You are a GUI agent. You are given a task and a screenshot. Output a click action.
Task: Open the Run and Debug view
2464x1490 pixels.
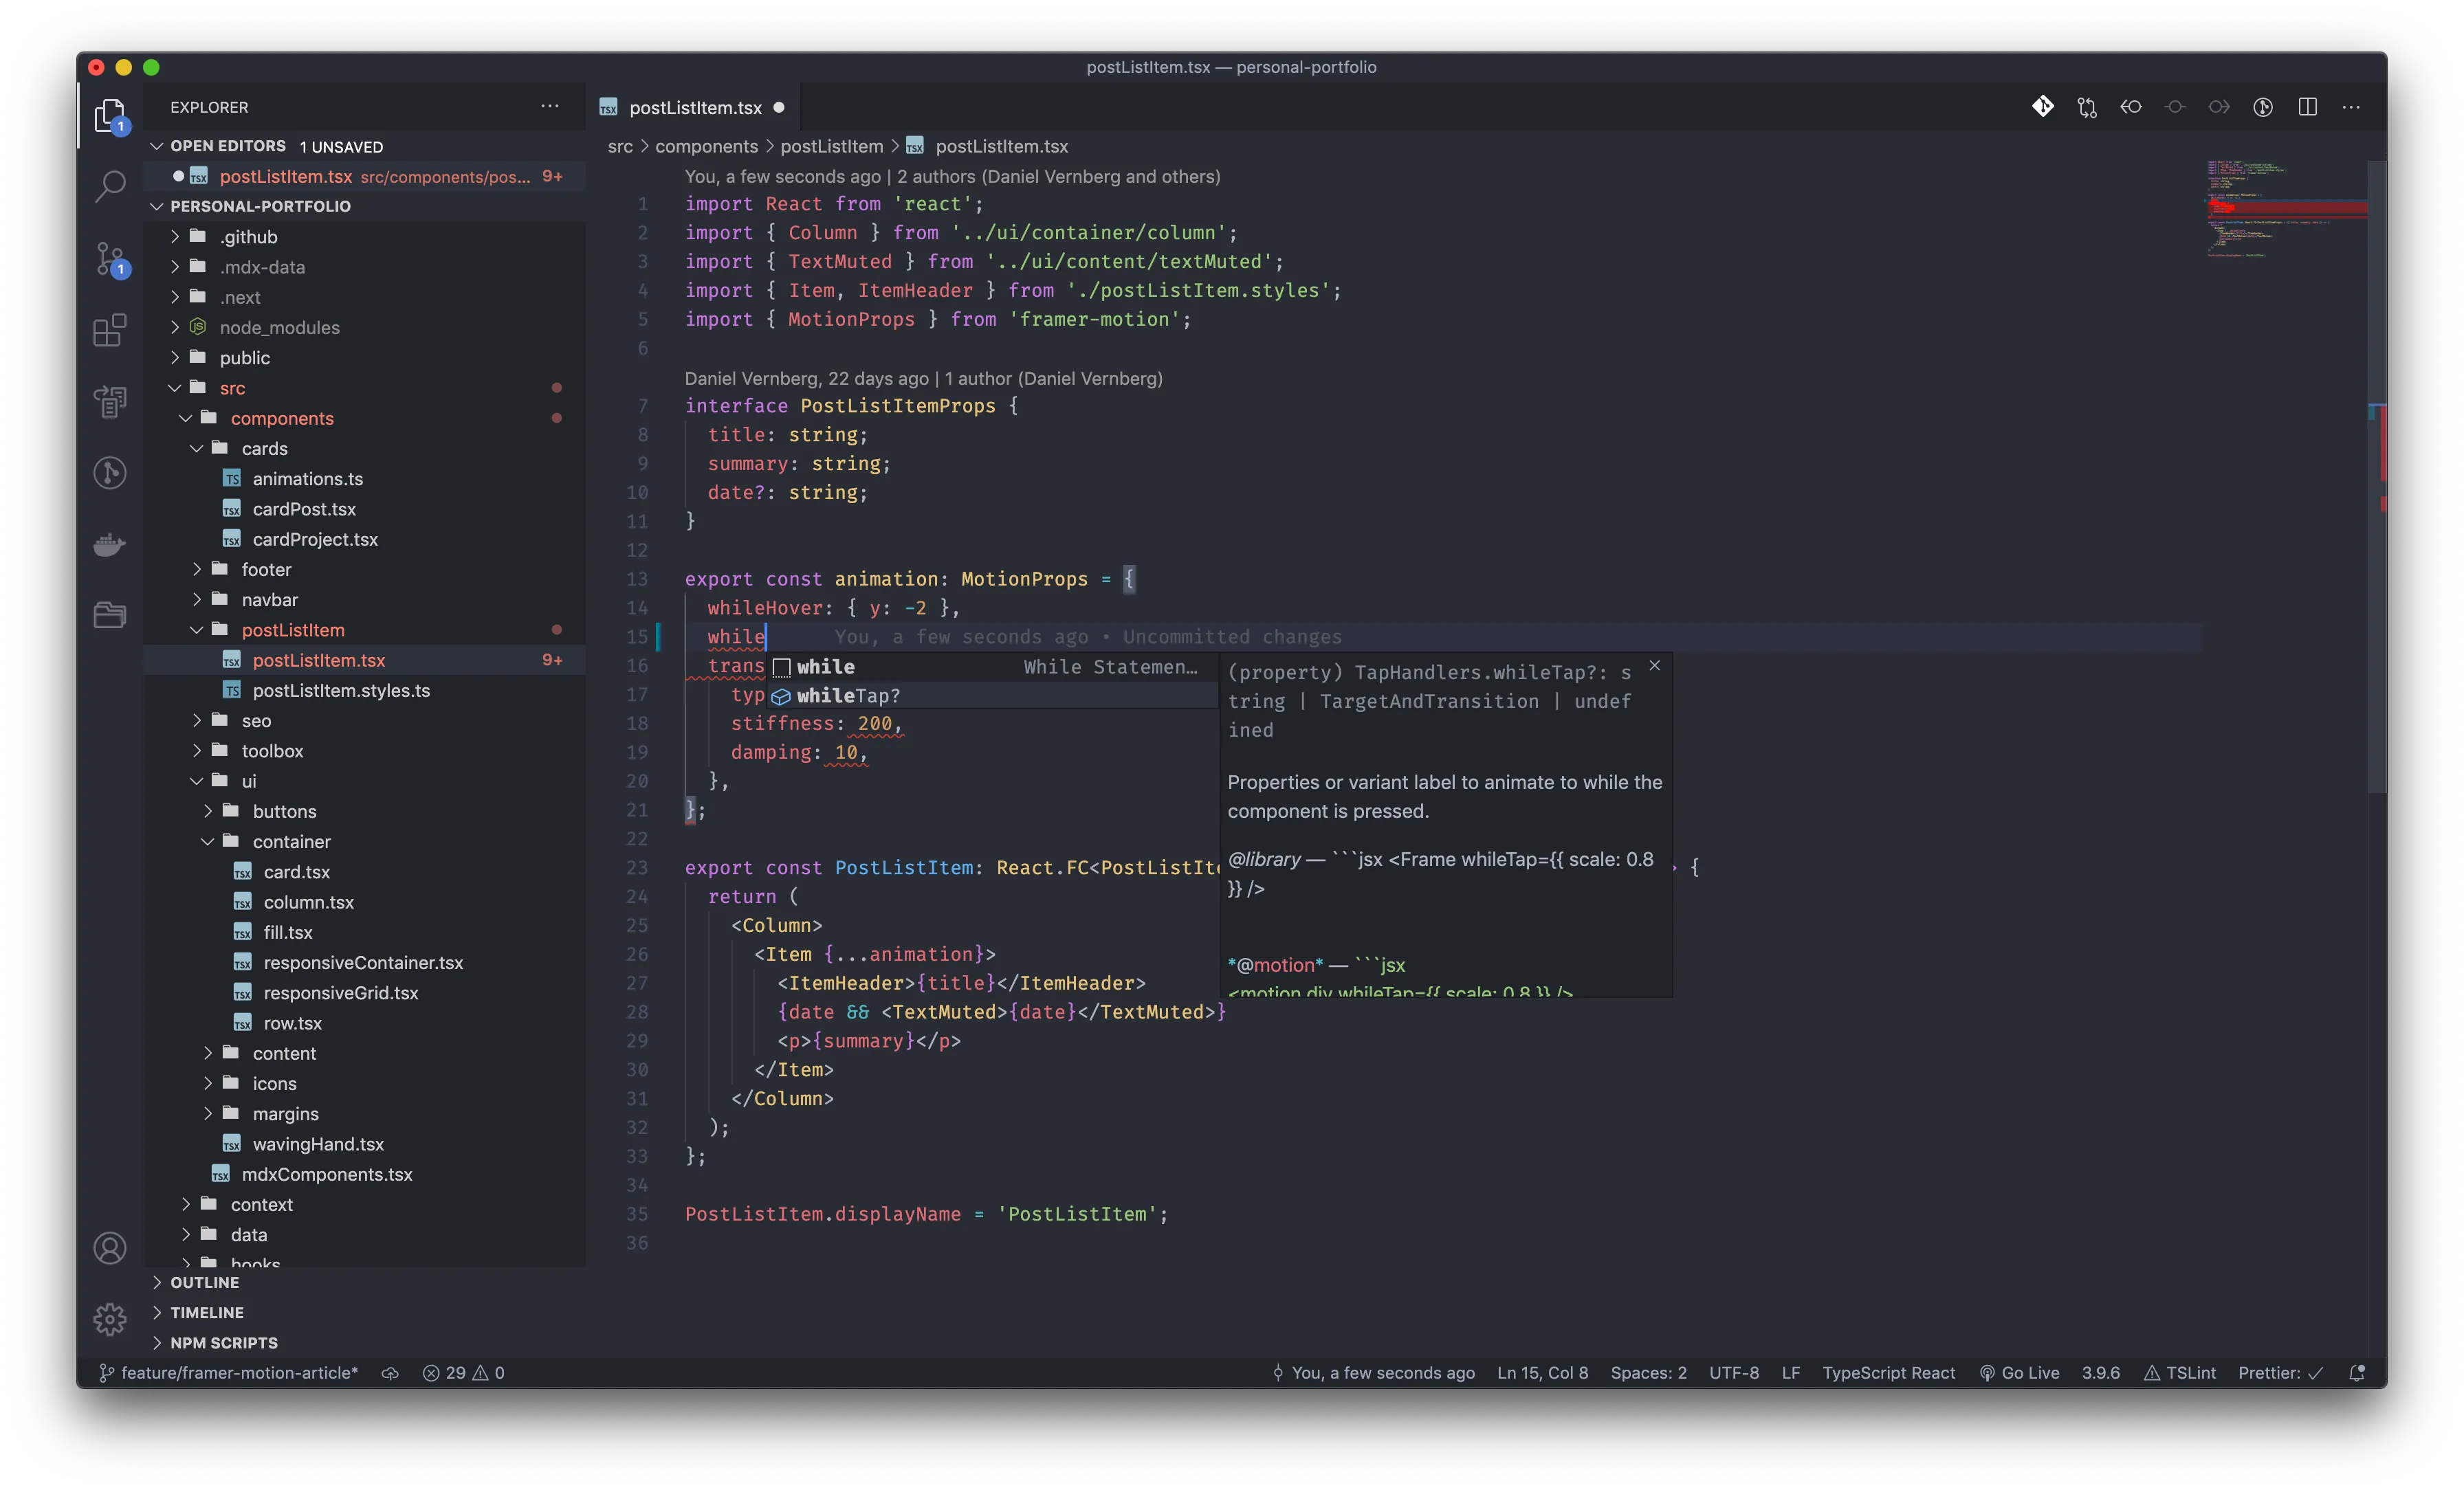click(109, 401)
